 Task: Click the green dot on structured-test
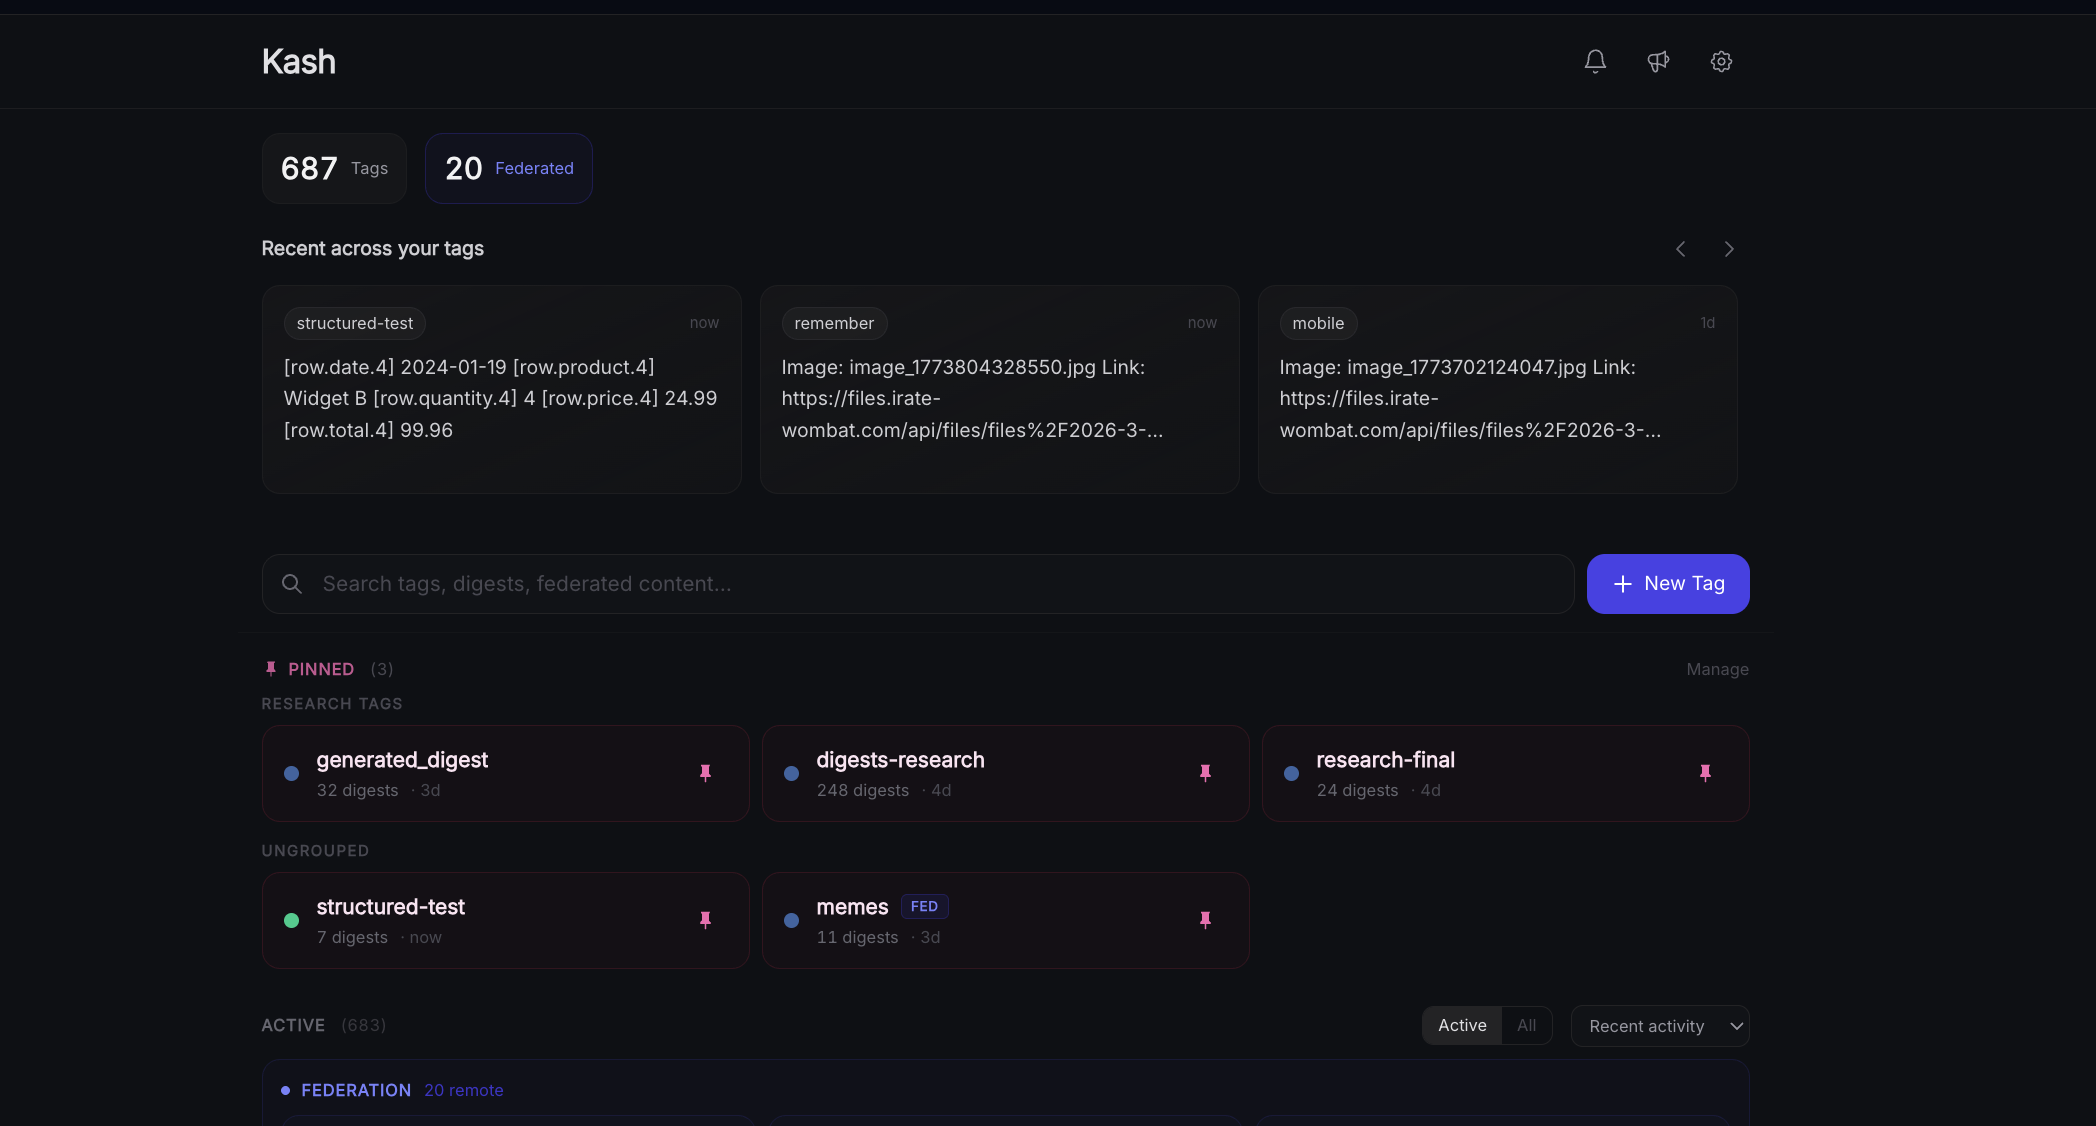[292, 920]
